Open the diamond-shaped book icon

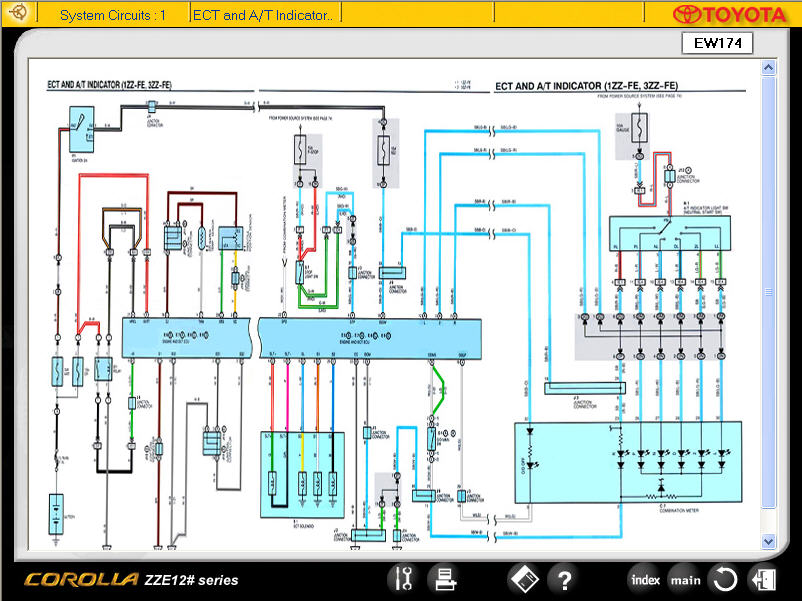click(x=523, y=579)
